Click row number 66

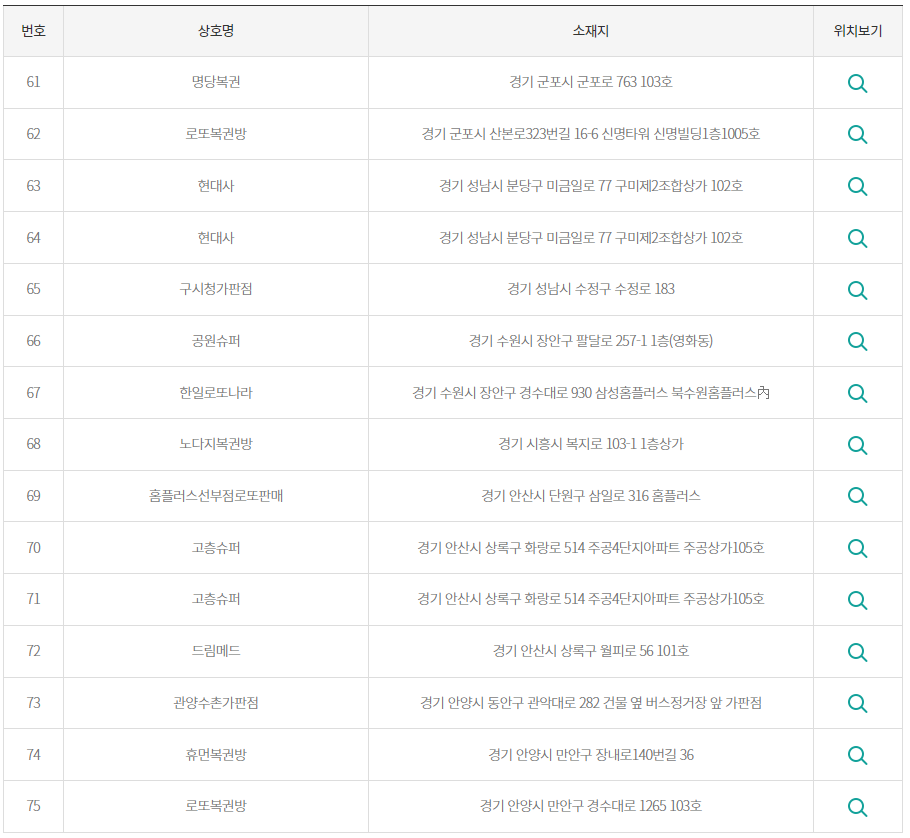click(x=34, y=341)
